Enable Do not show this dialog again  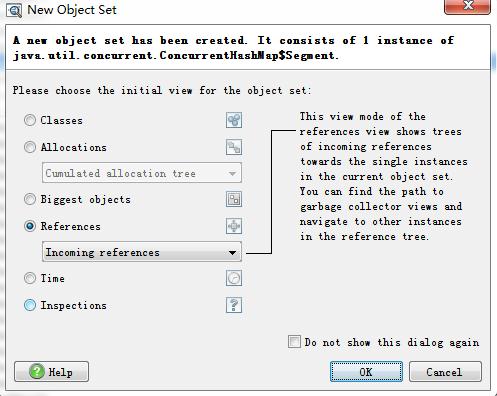[294, 342]
